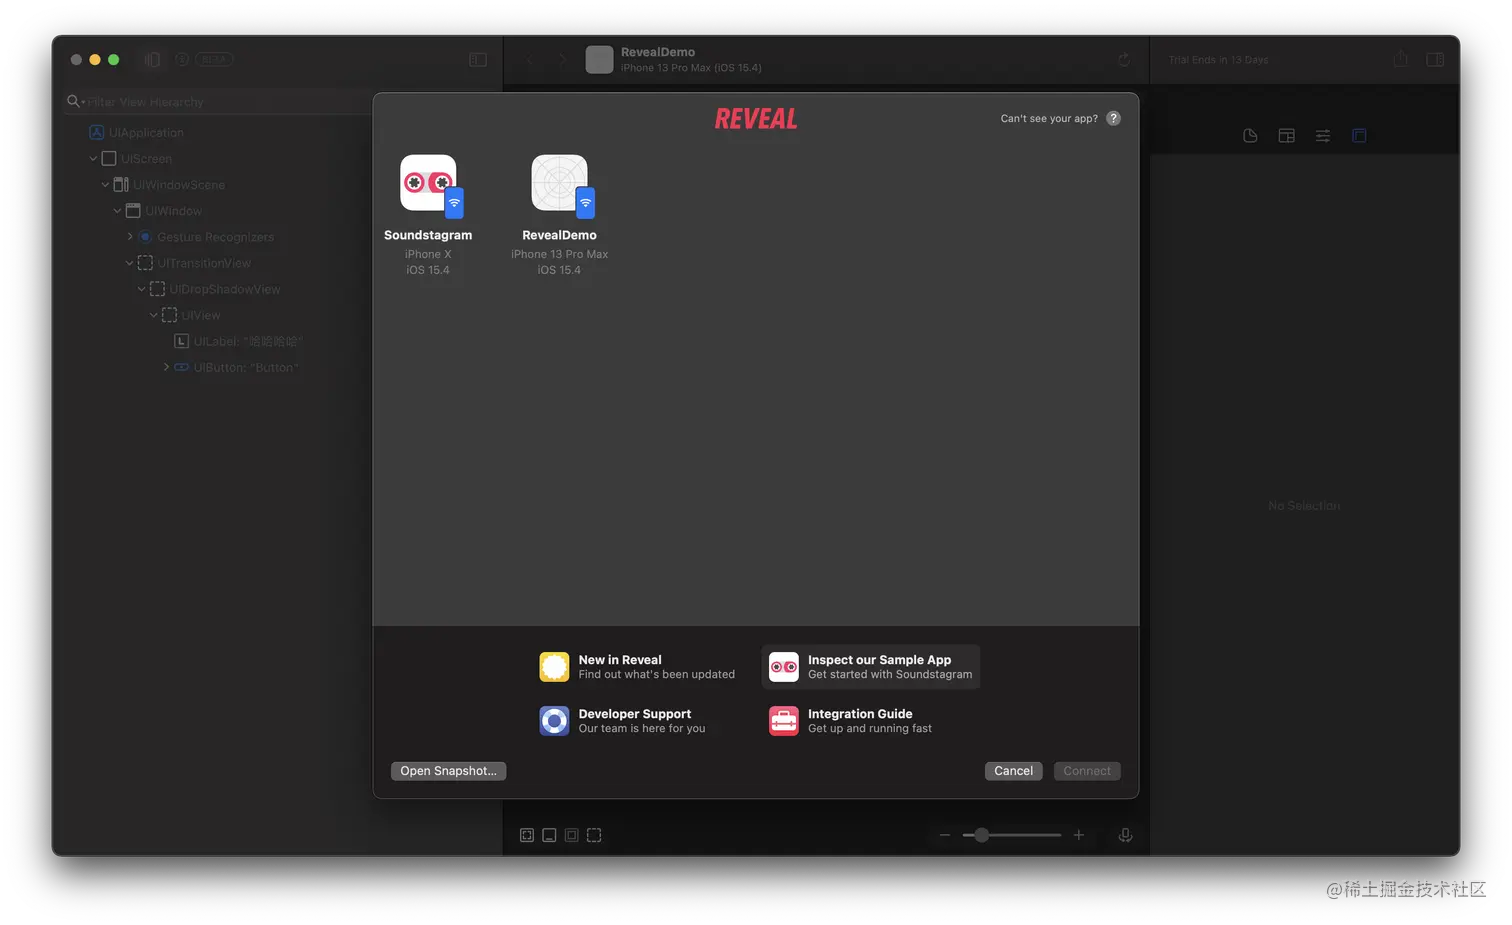Switch to the Application inspector tab

pyautogui.click(x=1250, y=136)
